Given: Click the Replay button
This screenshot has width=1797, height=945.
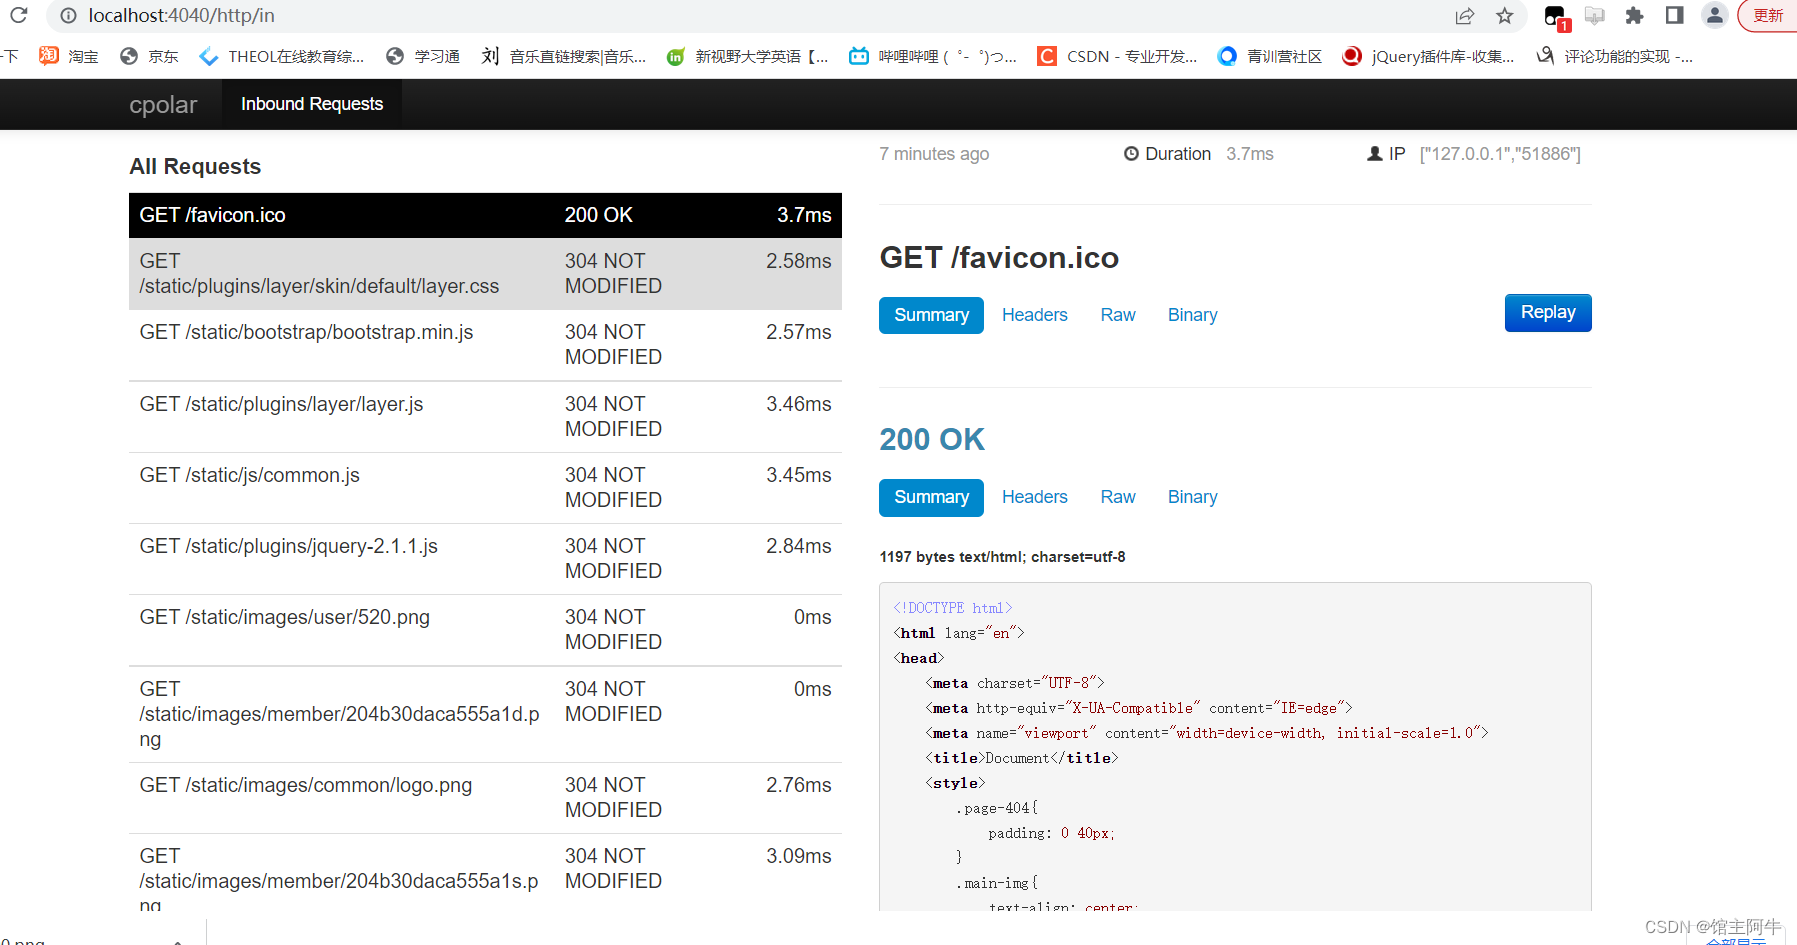Looking at the screenshot, I should [x=1548, y=313].
